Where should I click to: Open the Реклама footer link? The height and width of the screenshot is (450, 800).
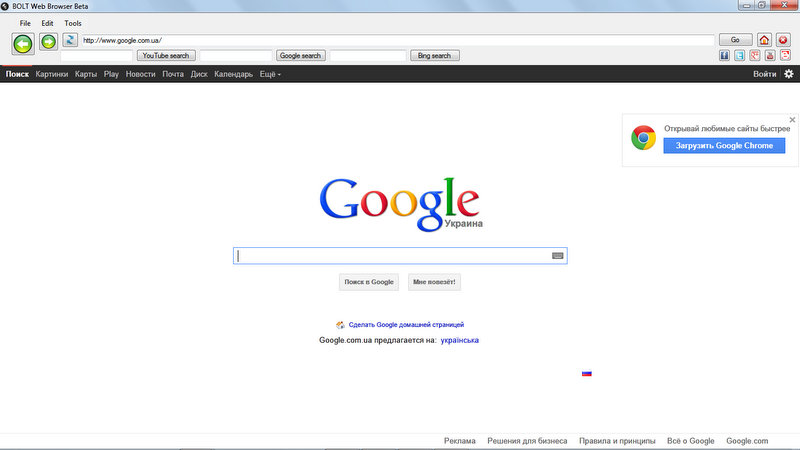[460, 441]
